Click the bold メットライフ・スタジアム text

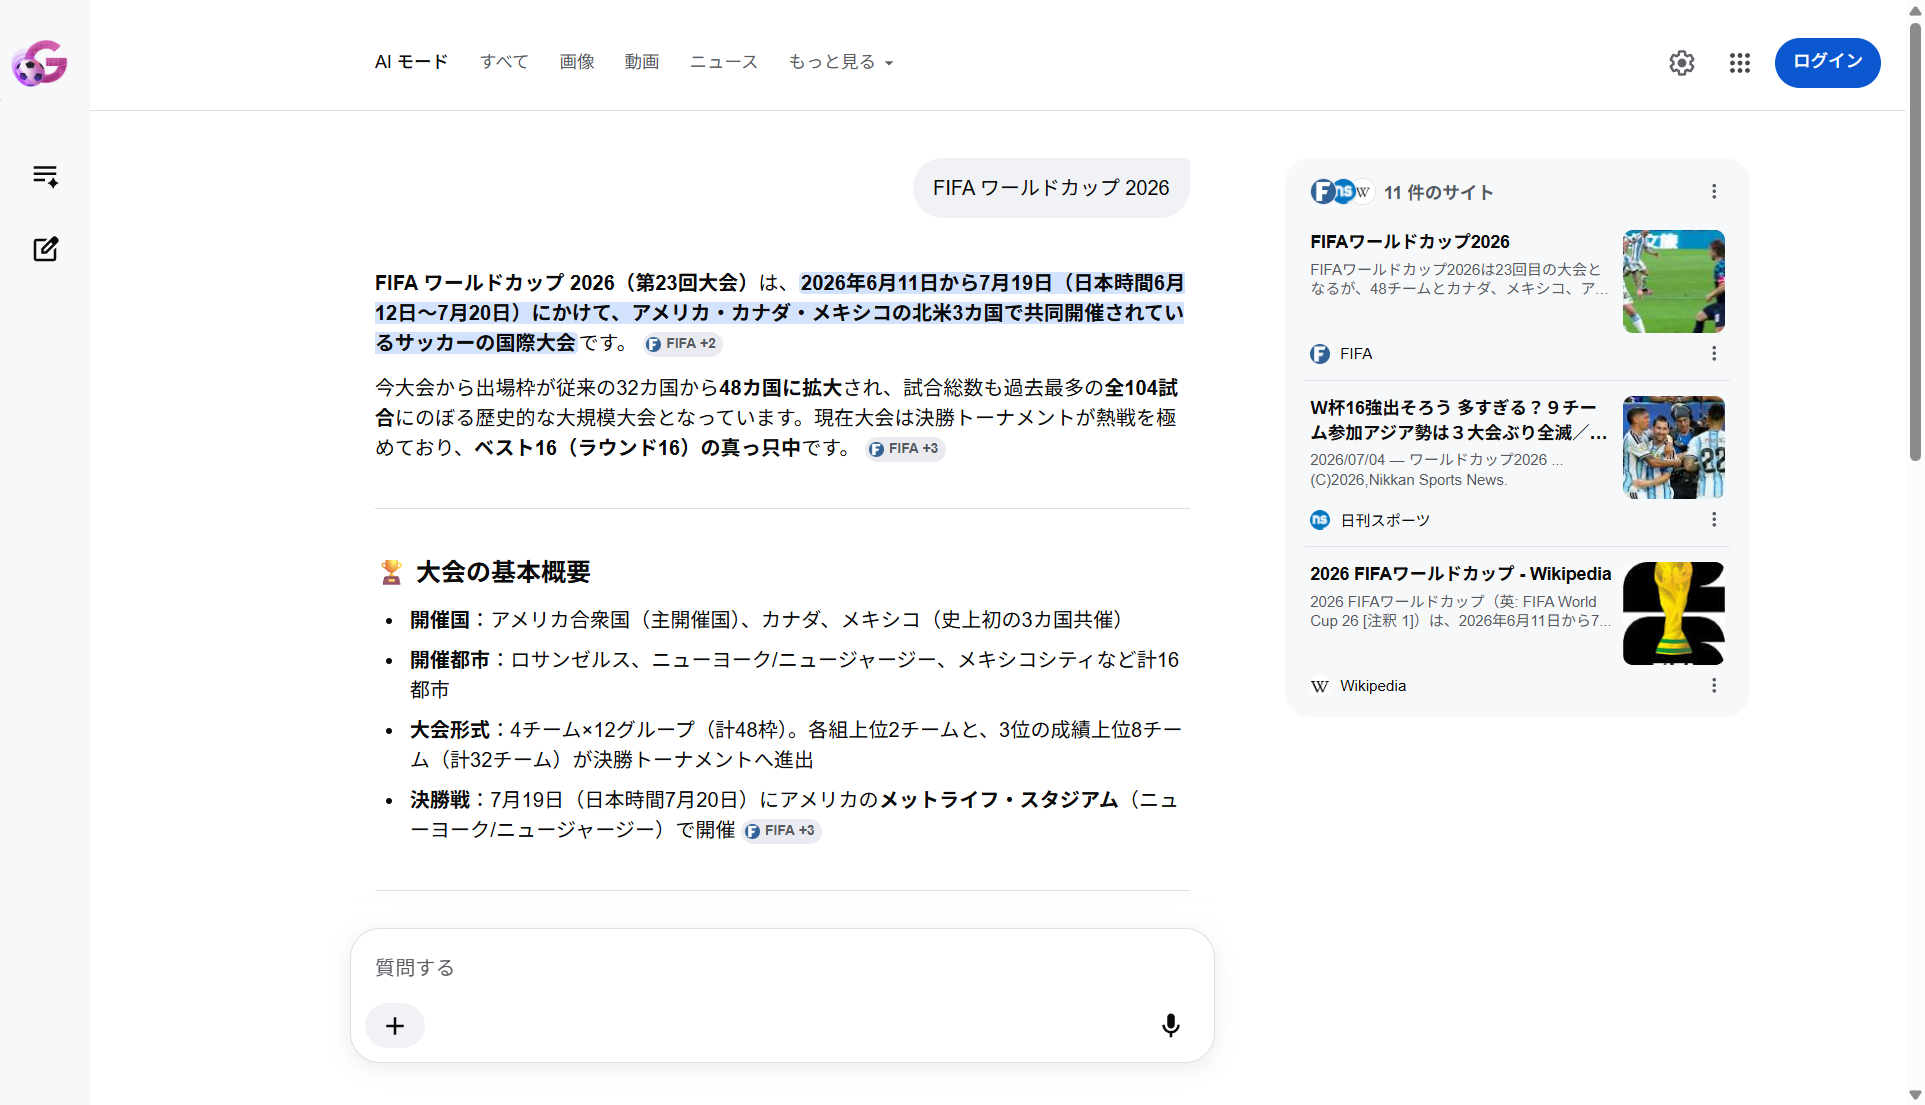(999, 800)
